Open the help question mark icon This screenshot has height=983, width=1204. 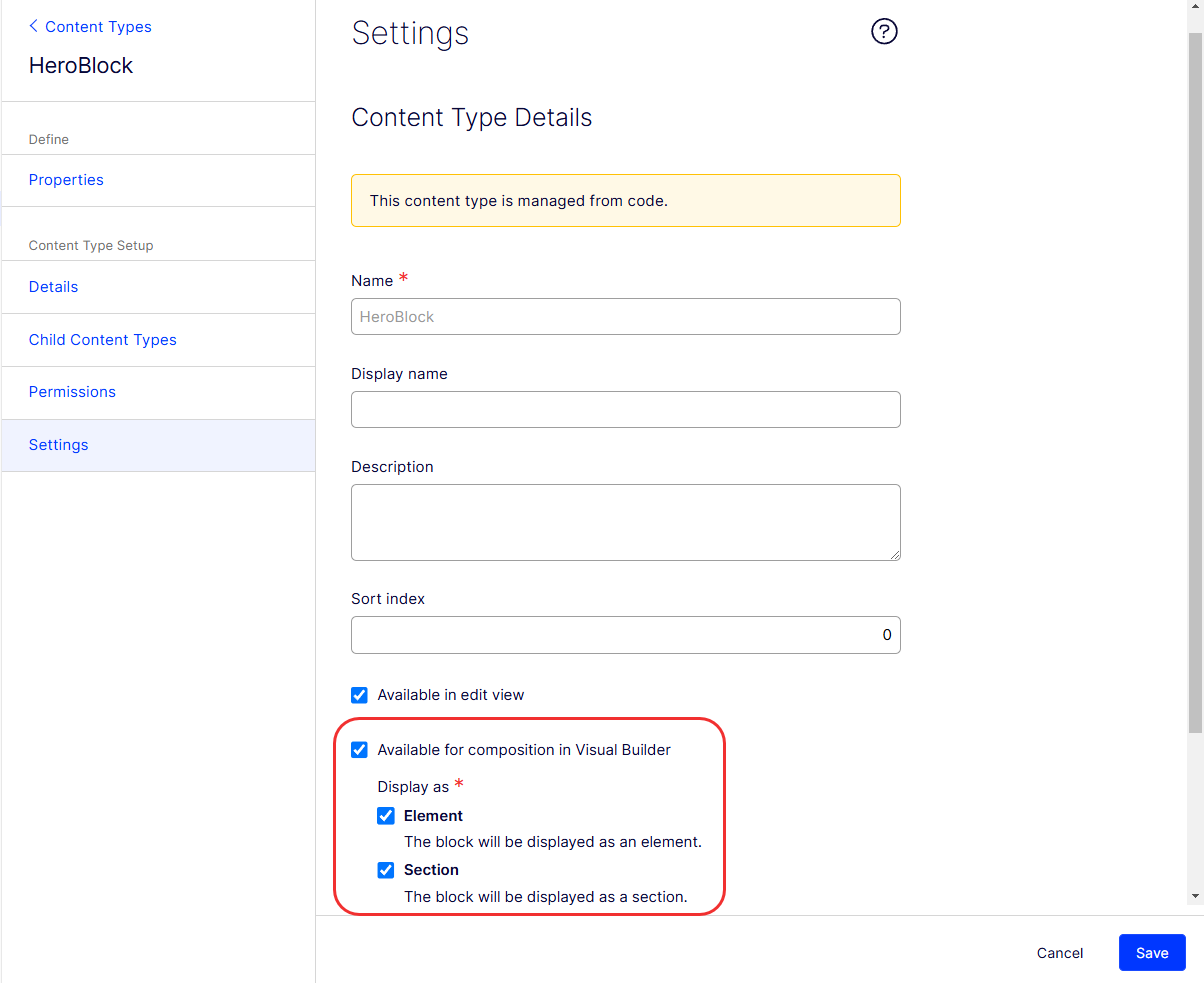pos(884,32)
